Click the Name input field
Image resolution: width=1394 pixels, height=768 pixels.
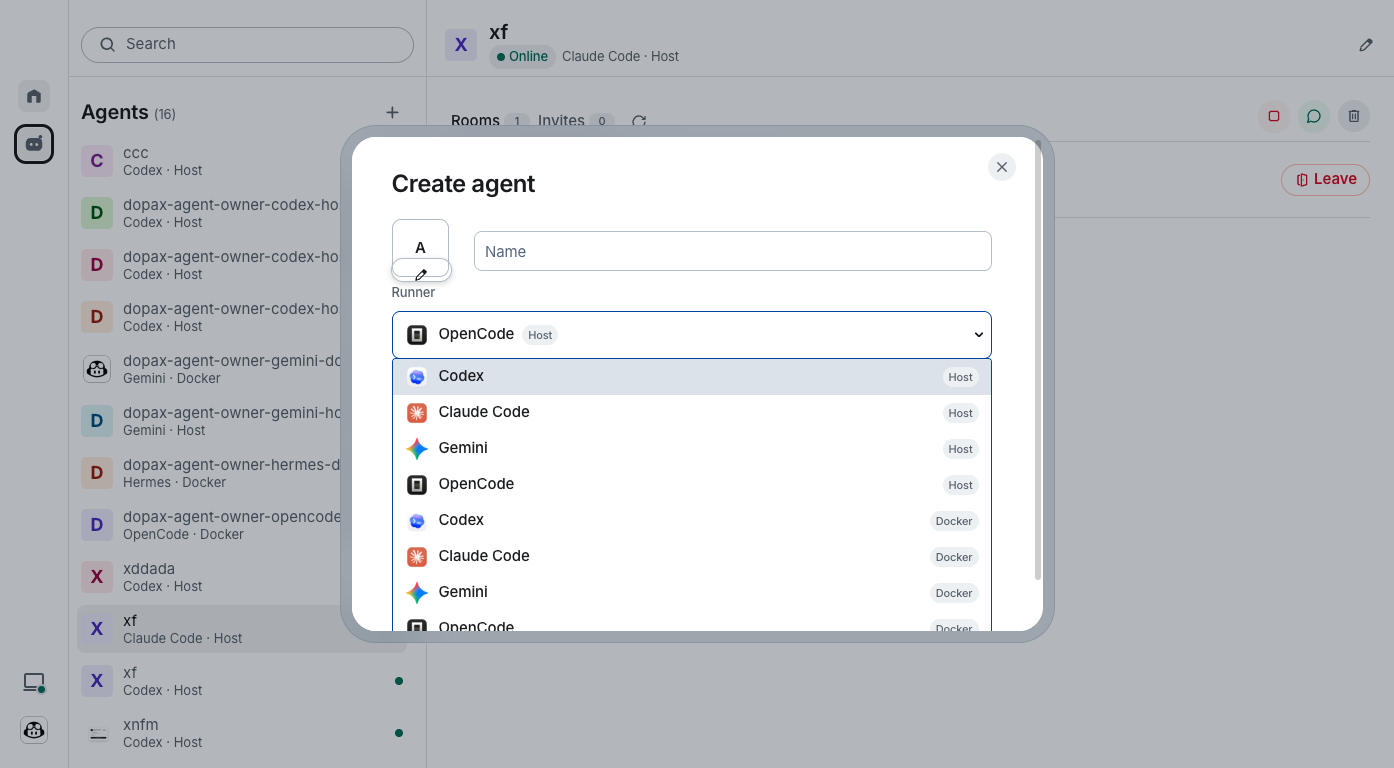point(732,251)
